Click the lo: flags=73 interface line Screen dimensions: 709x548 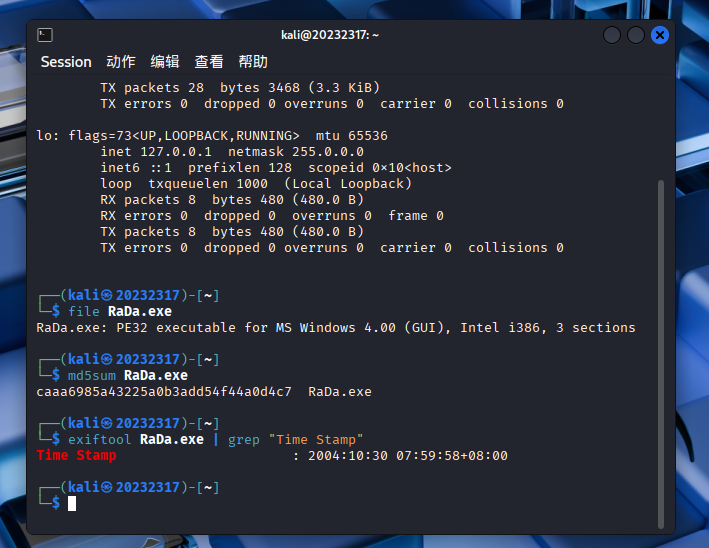[x=212, y=136]
